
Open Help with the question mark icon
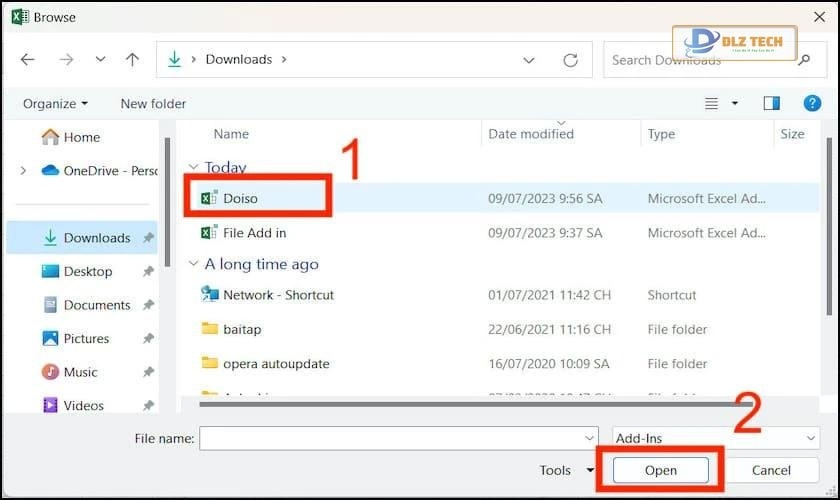pyautogui.click(x=812, y=103)
